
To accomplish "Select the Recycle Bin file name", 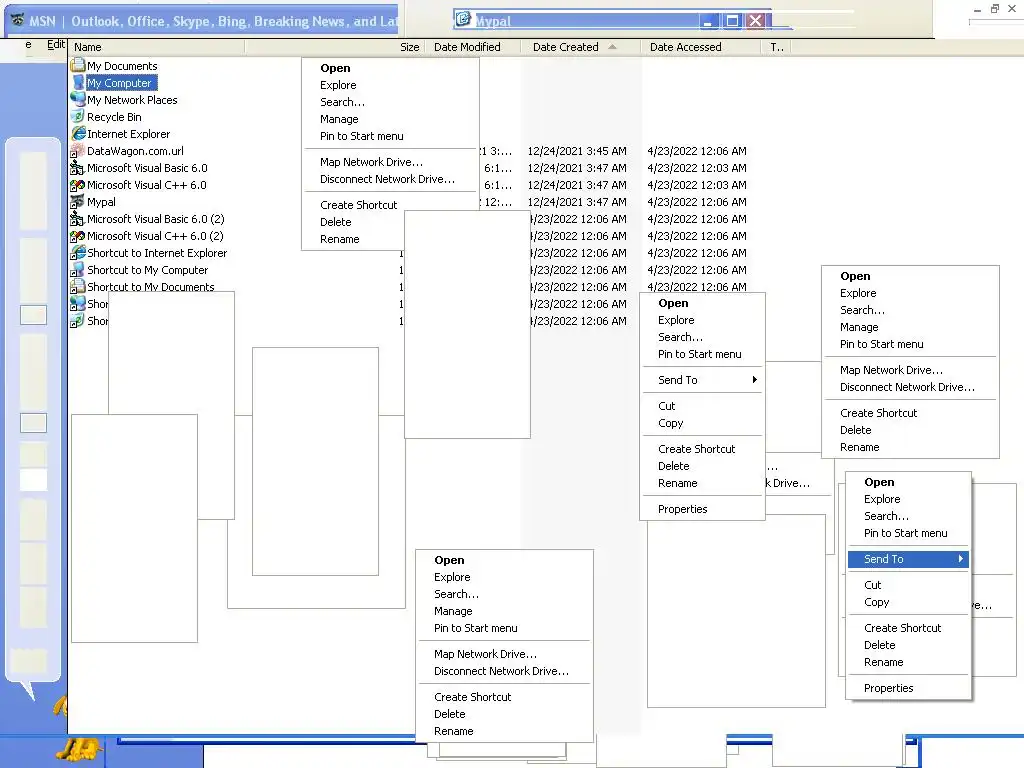I will point(114,117).
